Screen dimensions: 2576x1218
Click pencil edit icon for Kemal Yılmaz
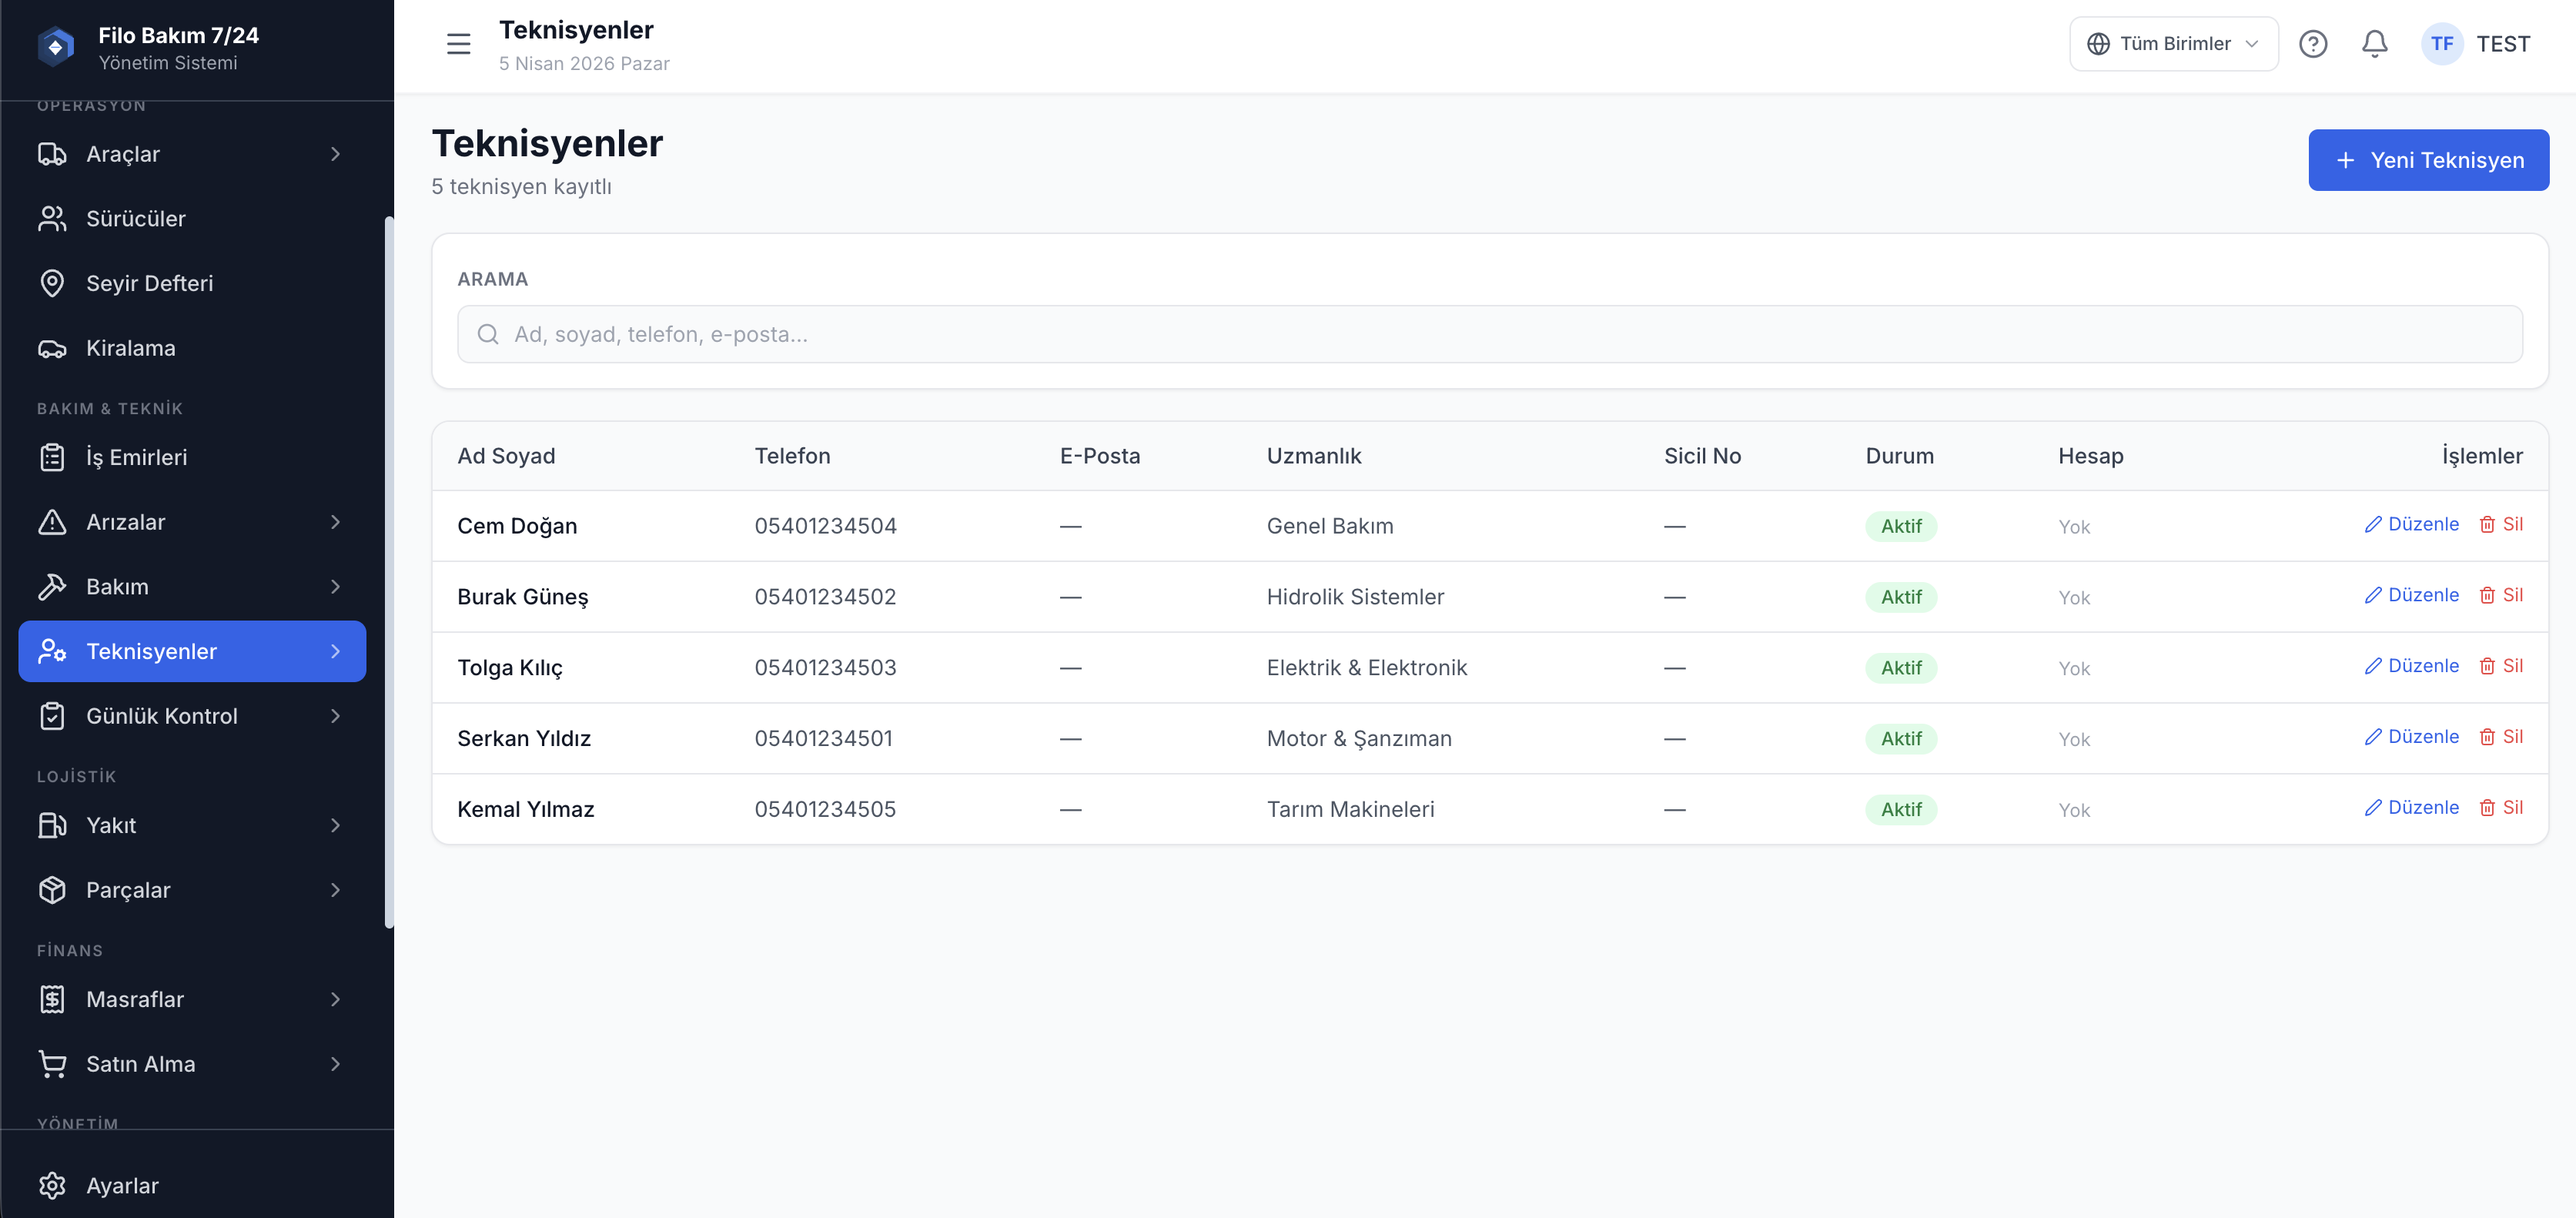tap(2372, 808)
